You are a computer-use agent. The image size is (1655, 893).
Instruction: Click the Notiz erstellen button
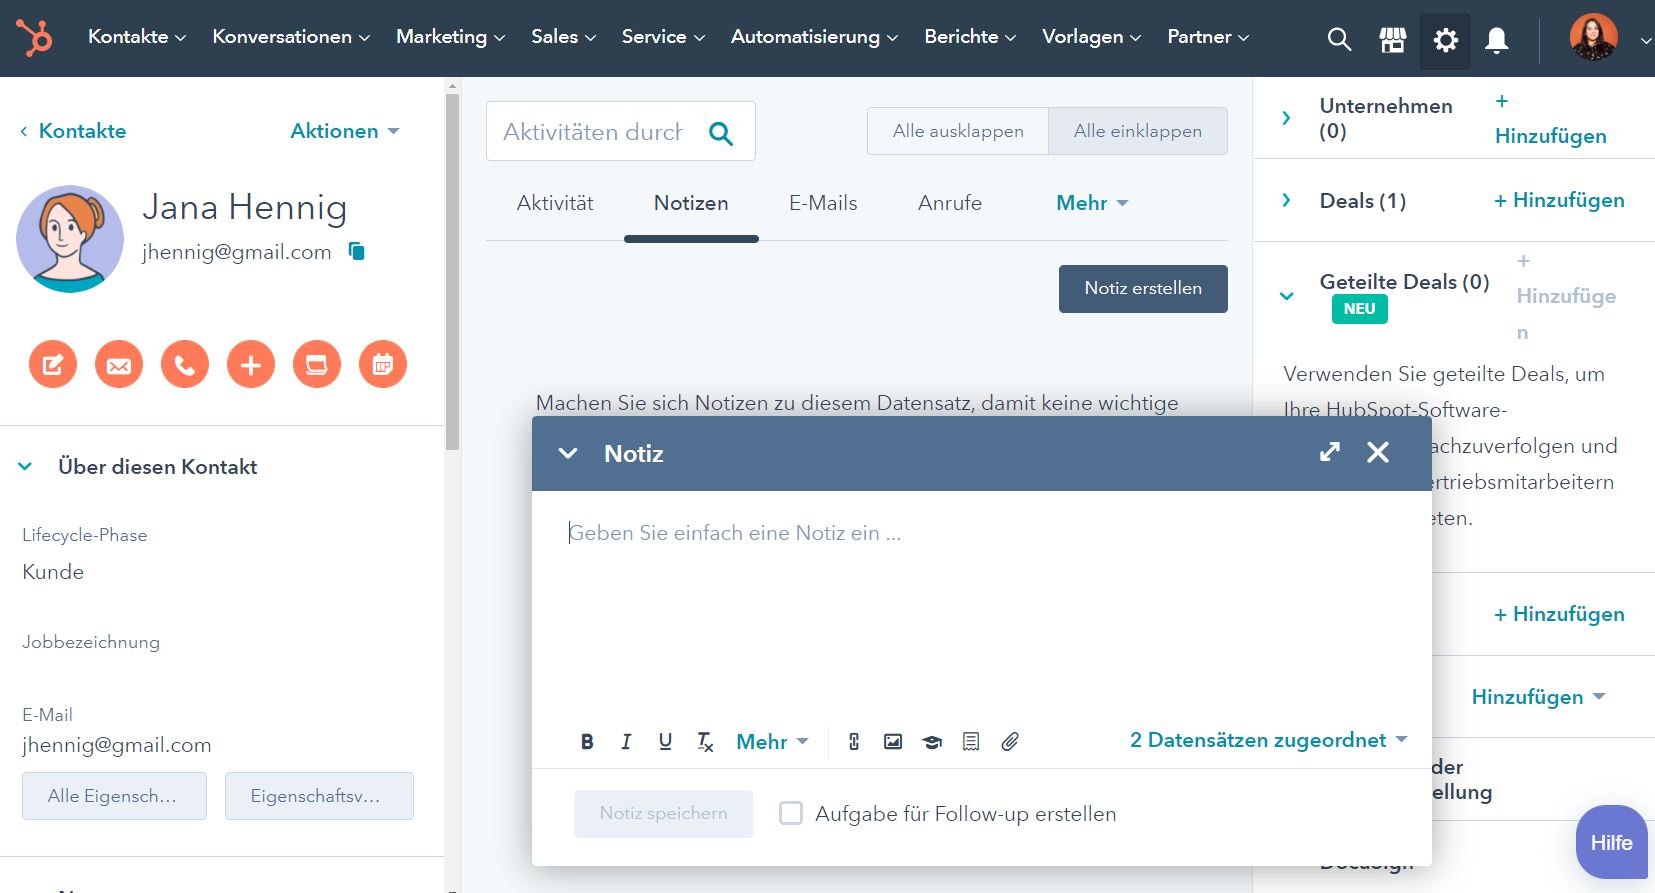tap(1143, 288)
